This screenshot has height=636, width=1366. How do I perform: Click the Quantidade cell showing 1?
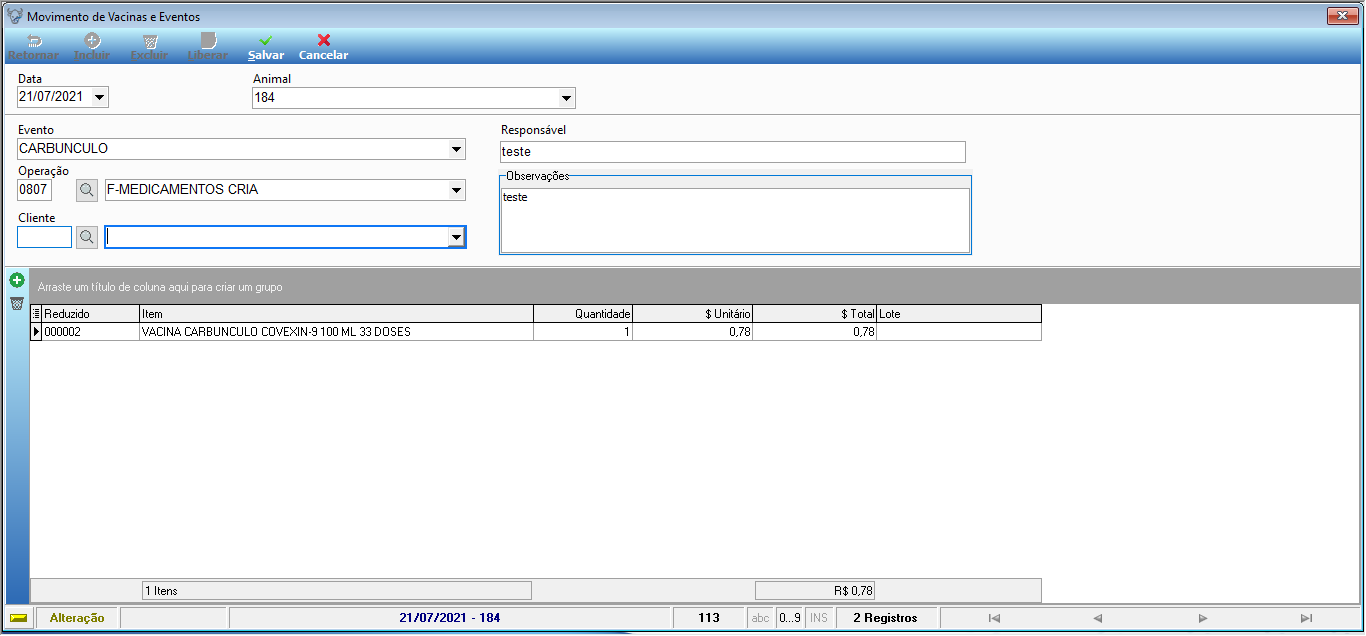583,332
